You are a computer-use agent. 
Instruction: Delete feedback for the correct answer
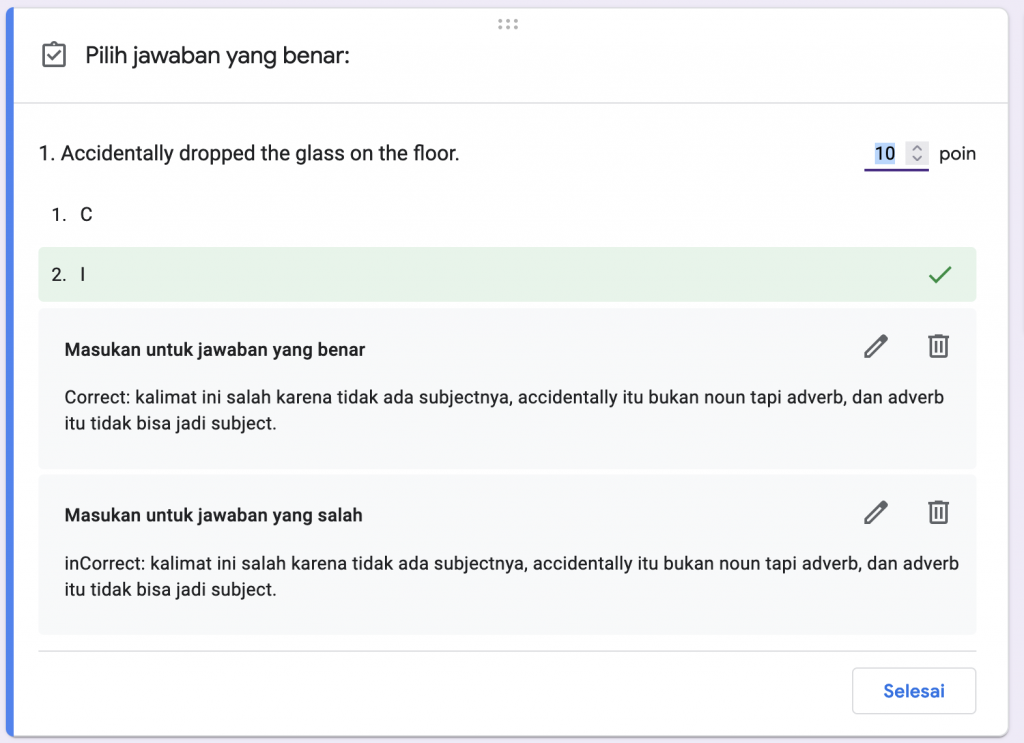coord(938,346)
